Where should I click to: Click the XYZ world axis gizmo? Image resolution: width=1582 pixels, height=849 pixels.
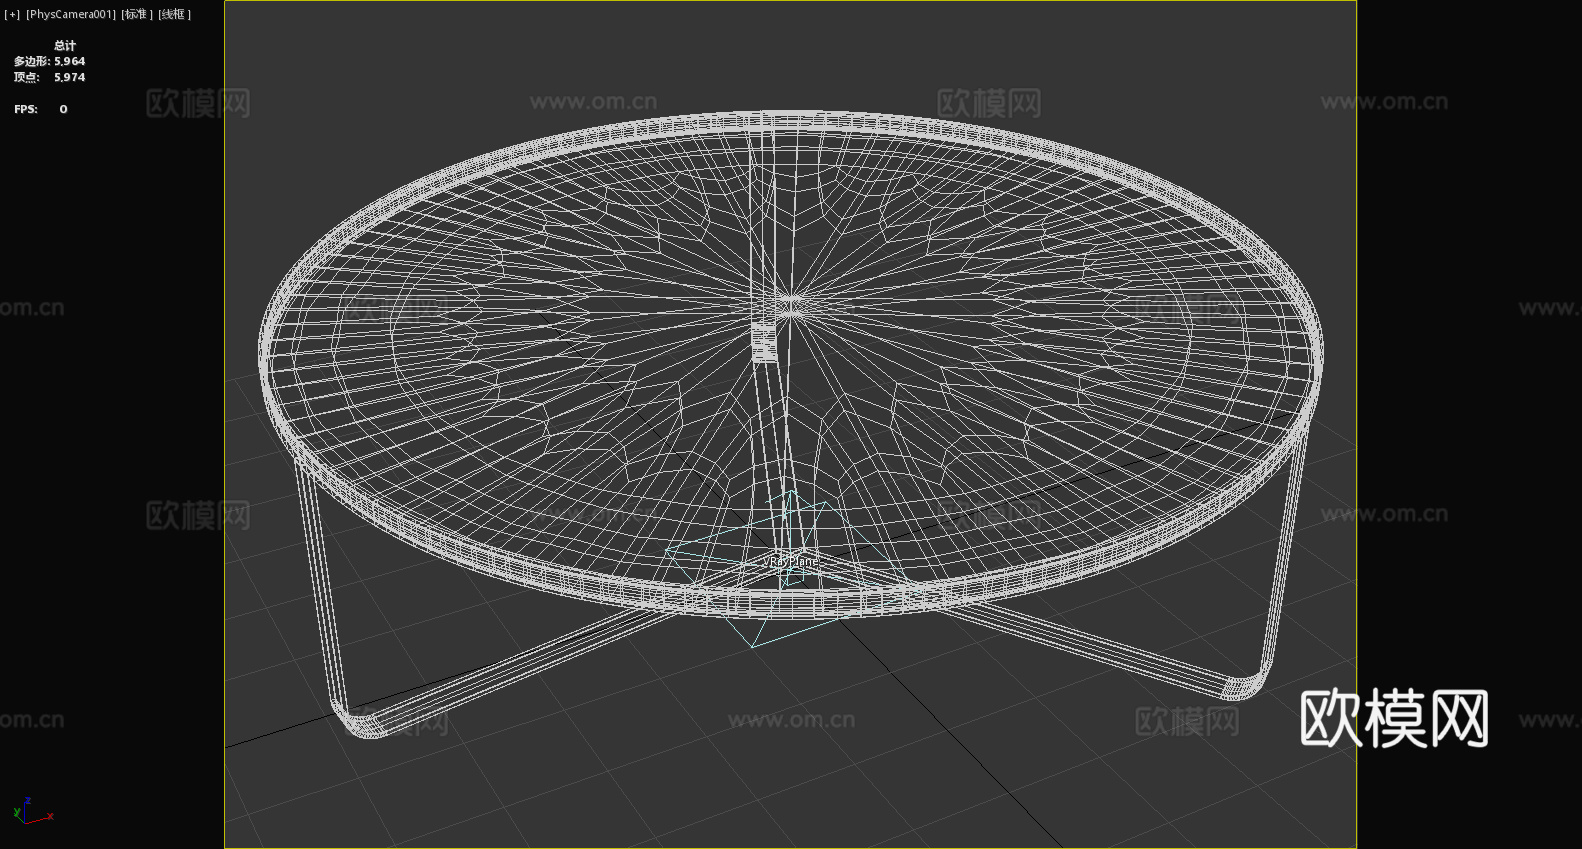32,810
